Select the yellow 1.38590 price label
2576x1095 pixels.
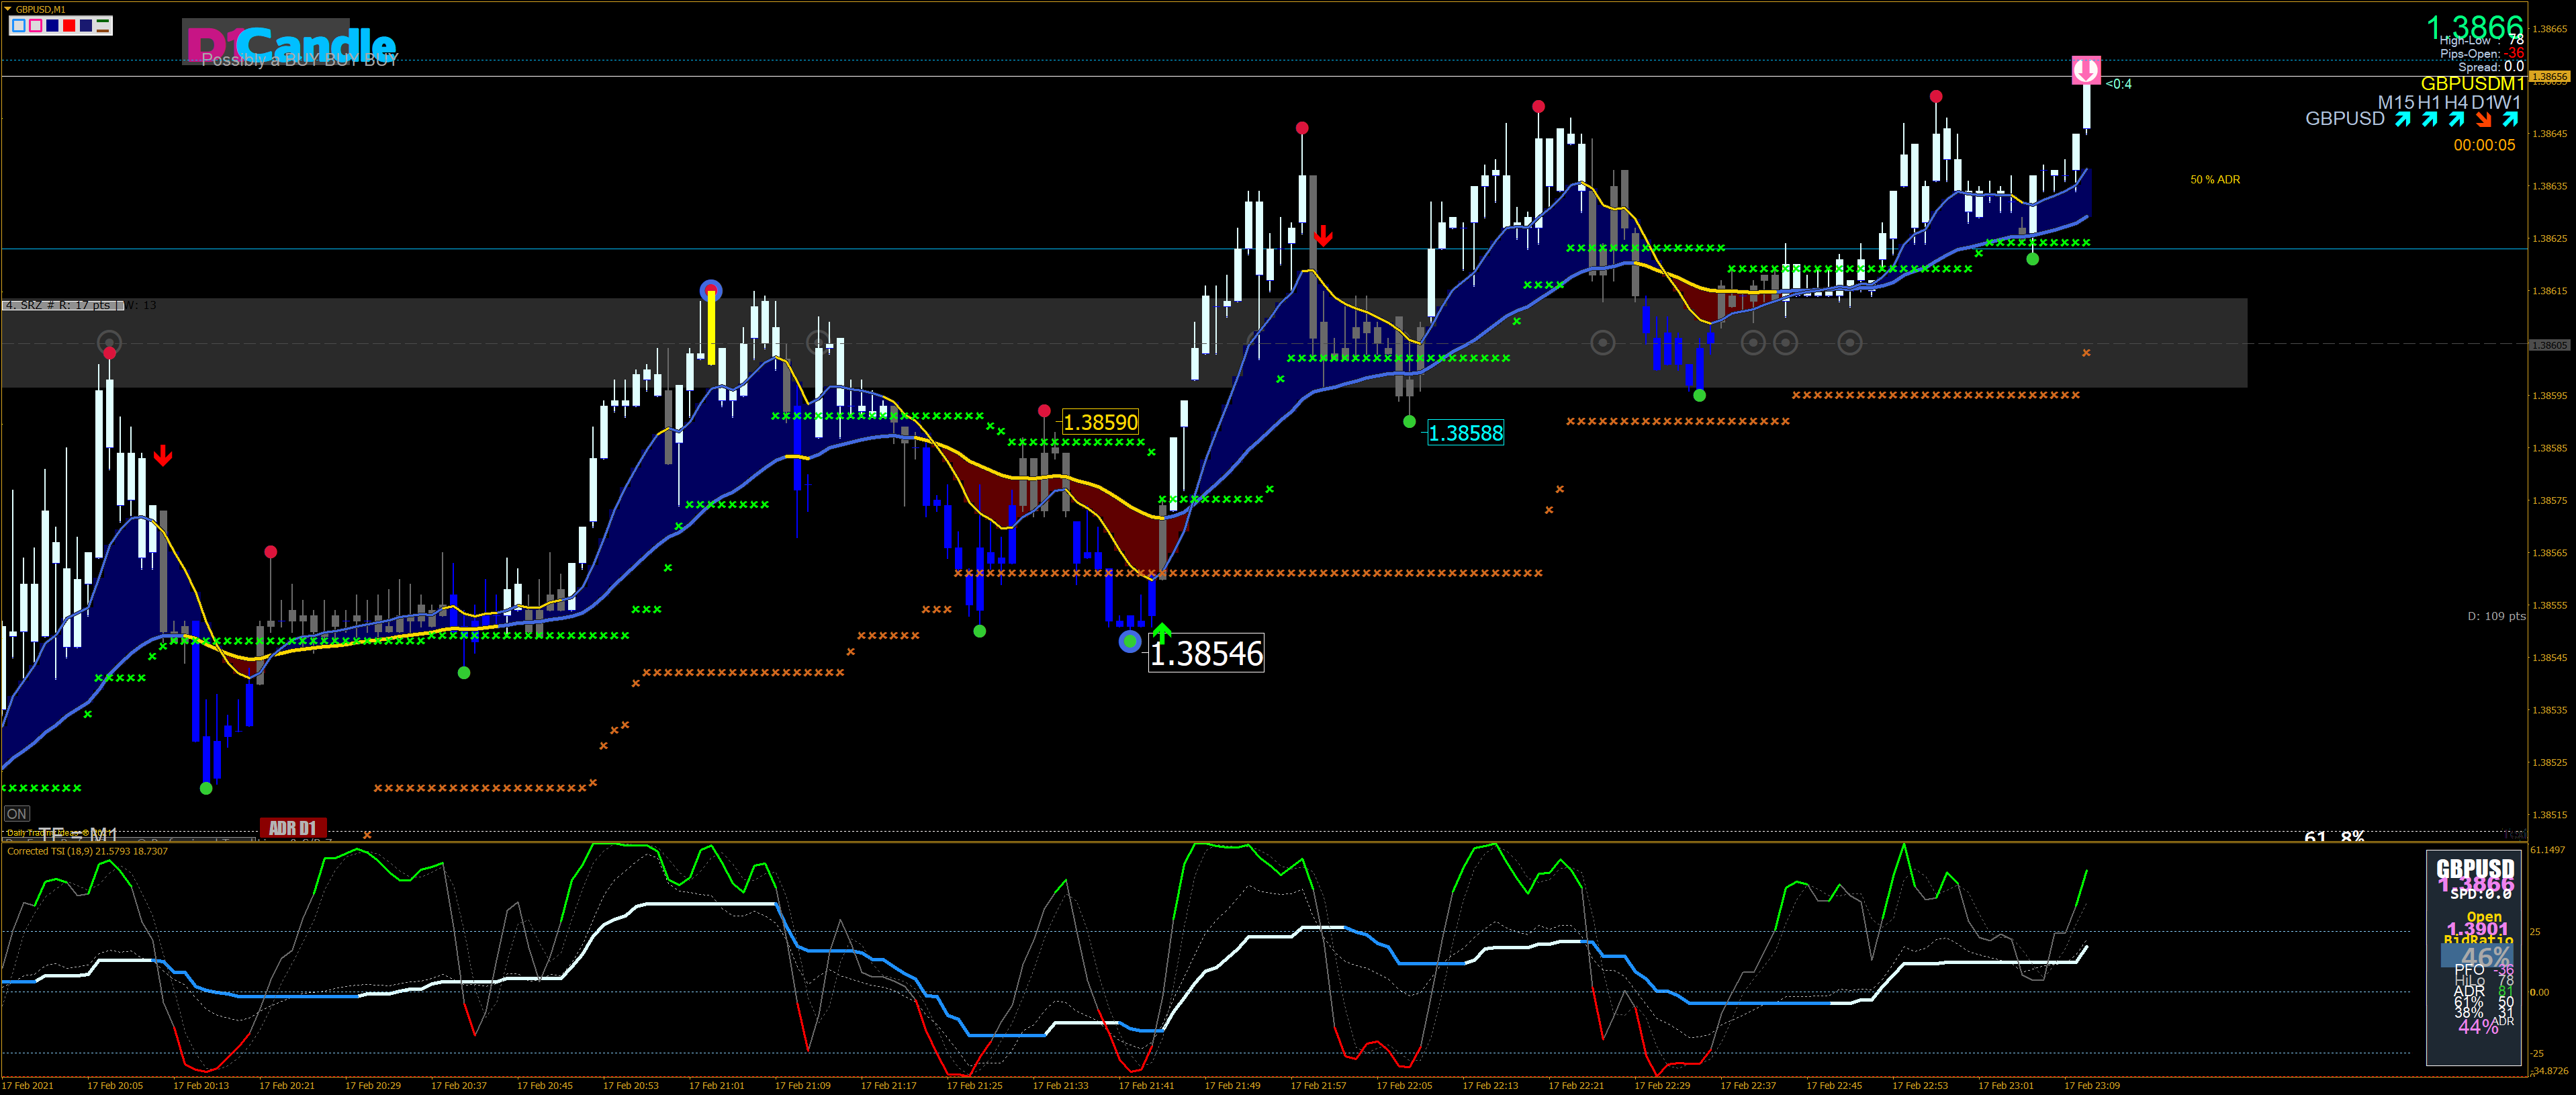pyautogui.click(x=1100, y=422)
